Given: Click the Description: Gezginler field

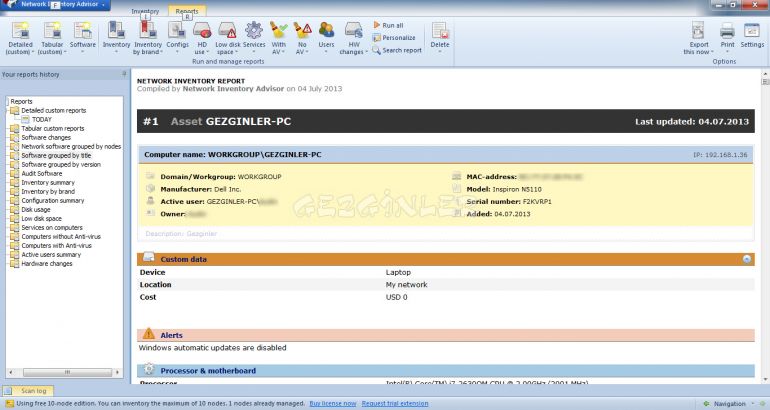Looking at the screenshot, I should click(x=181, y=234).
